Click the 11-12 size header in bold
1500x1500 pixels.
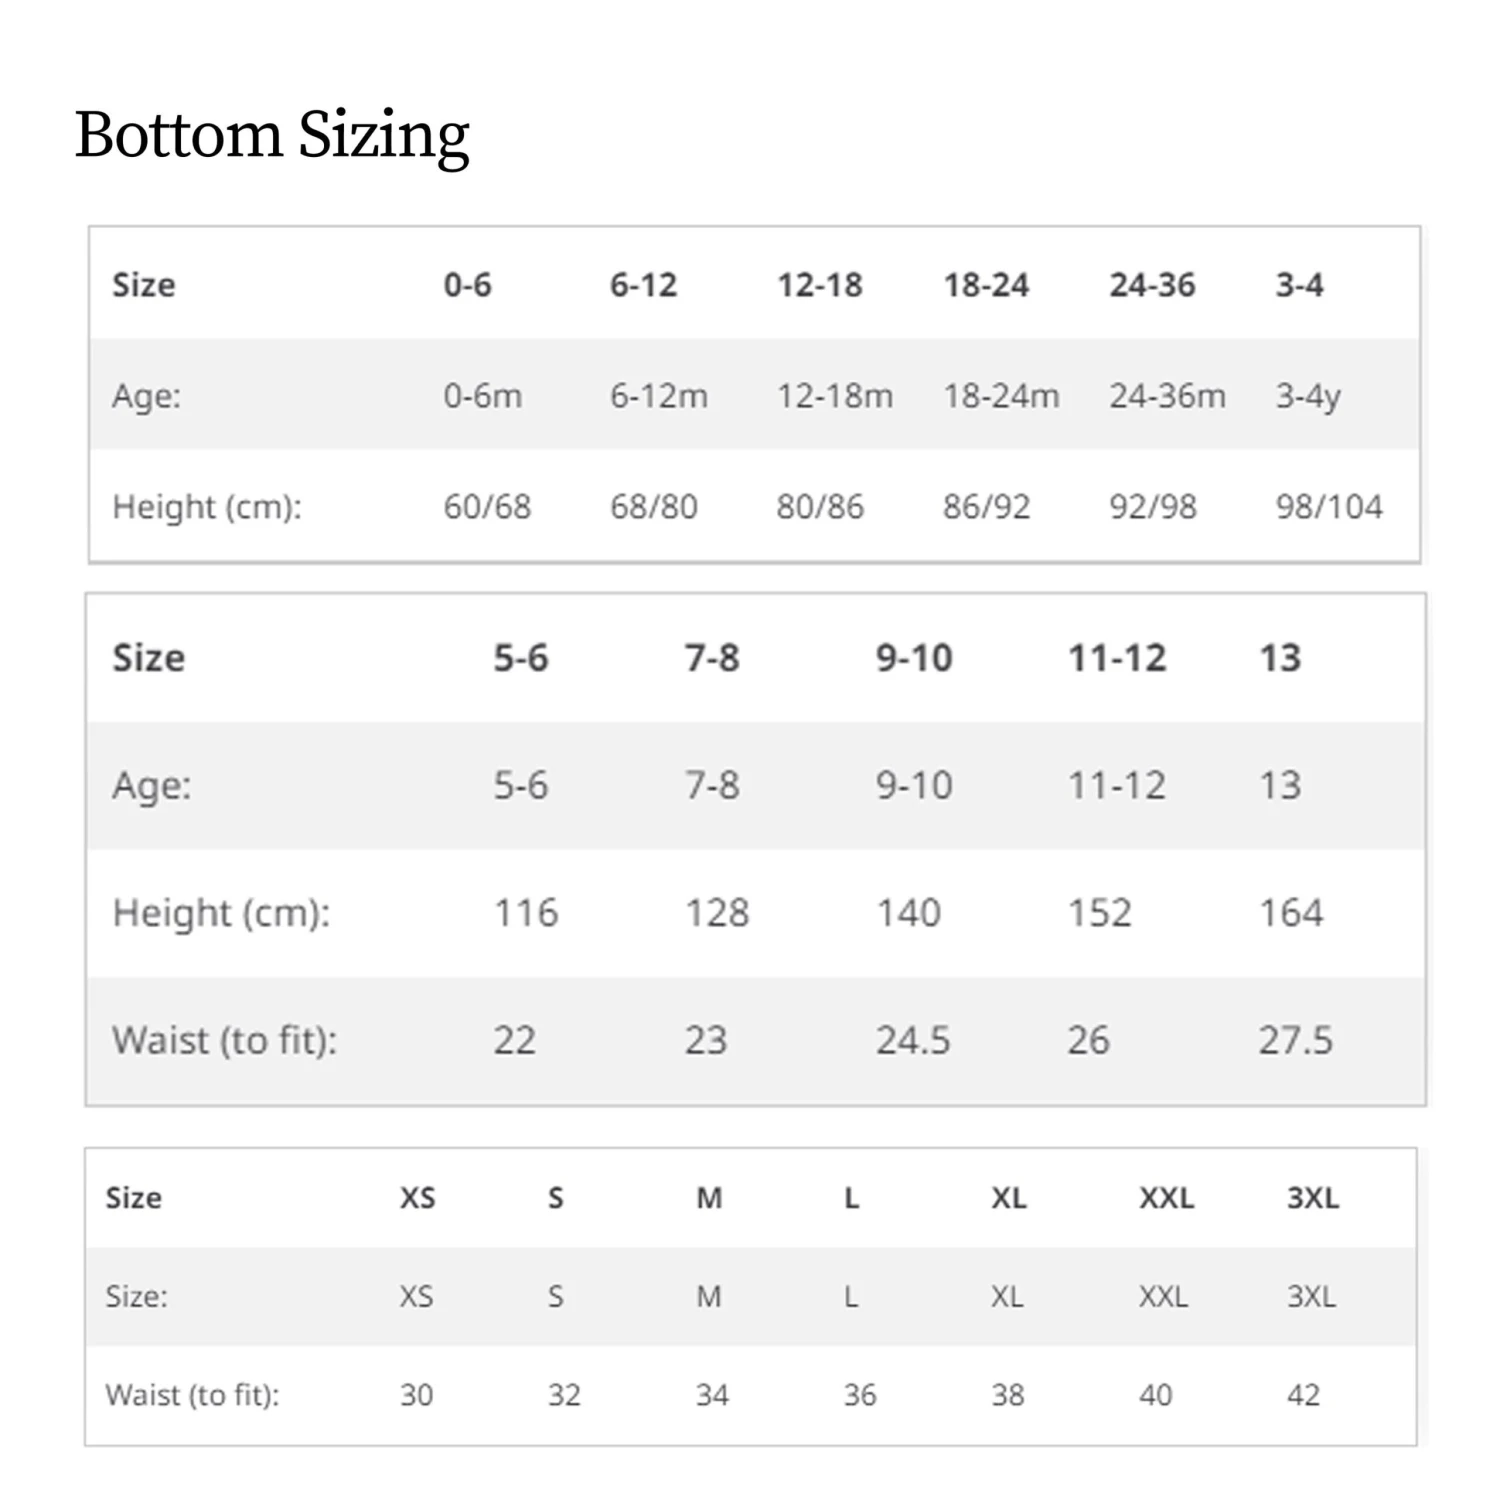click(1116, 658)
